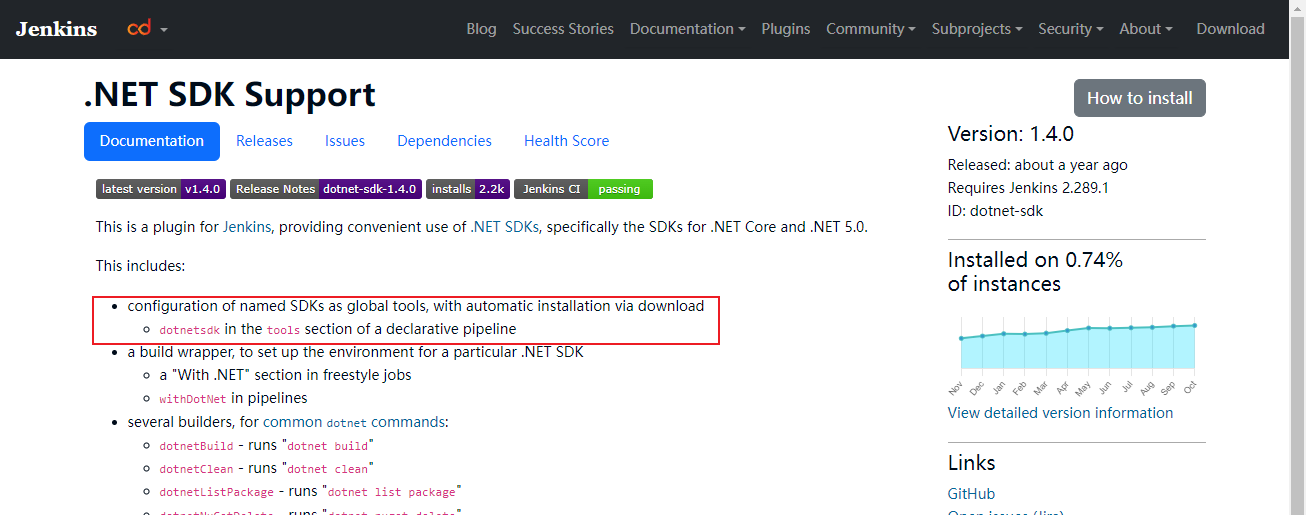Click the Version: 1.4.0 heading
The width and height of the screenshot is (1306, 515).
(1011, 134)
